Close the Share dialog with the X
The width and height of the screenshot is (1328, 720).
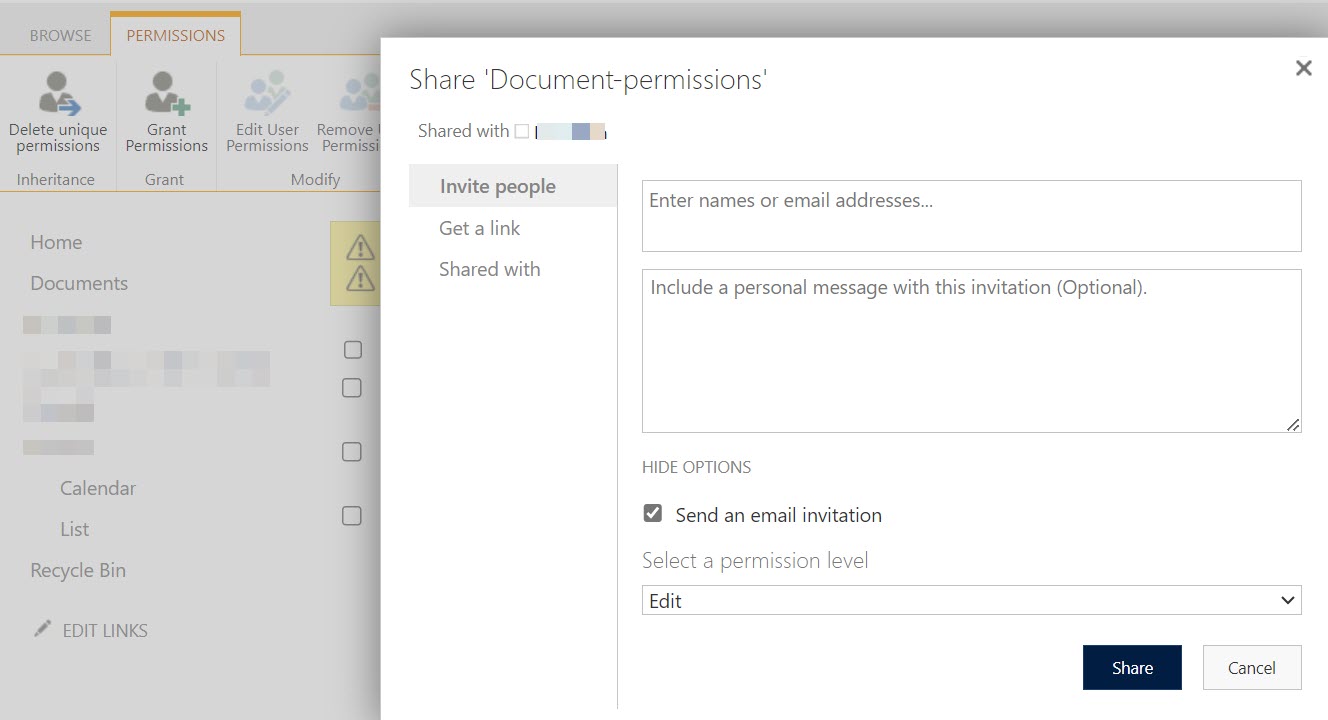point(1303,67)
